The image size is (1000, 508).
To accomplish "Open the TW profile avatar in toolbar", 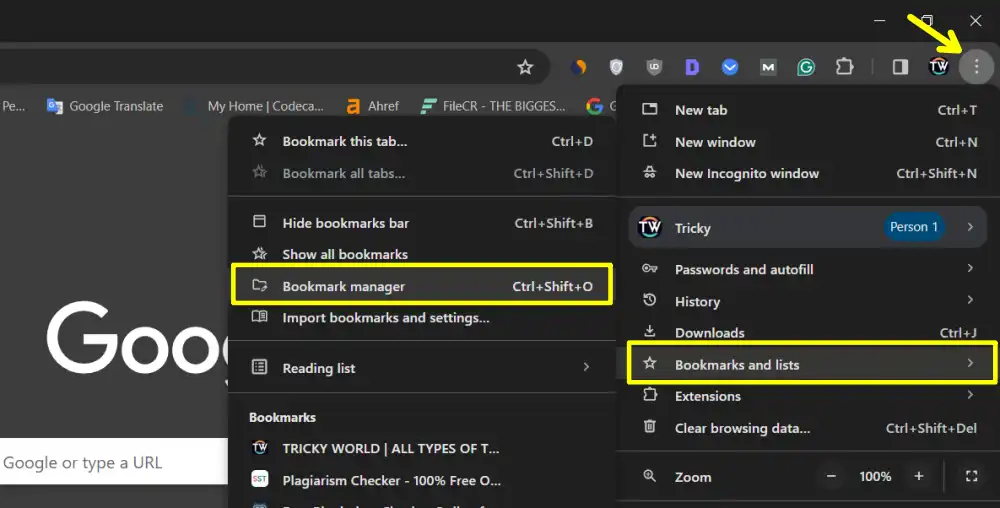I will click(938, 66).
